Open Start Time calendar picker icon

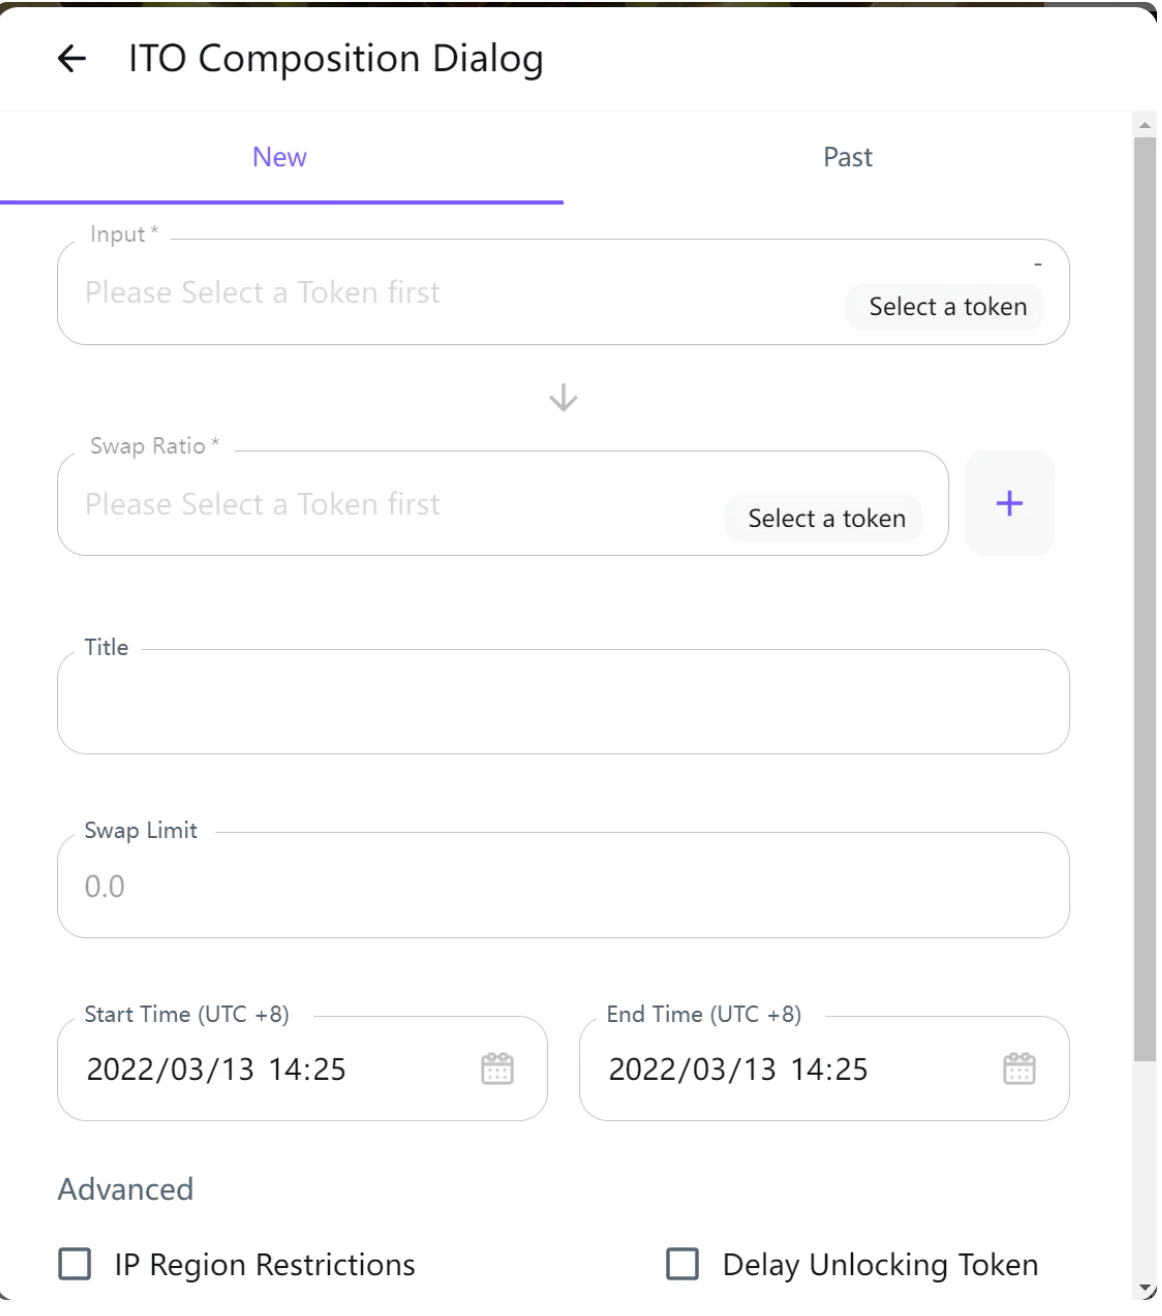click(499, 1071)
